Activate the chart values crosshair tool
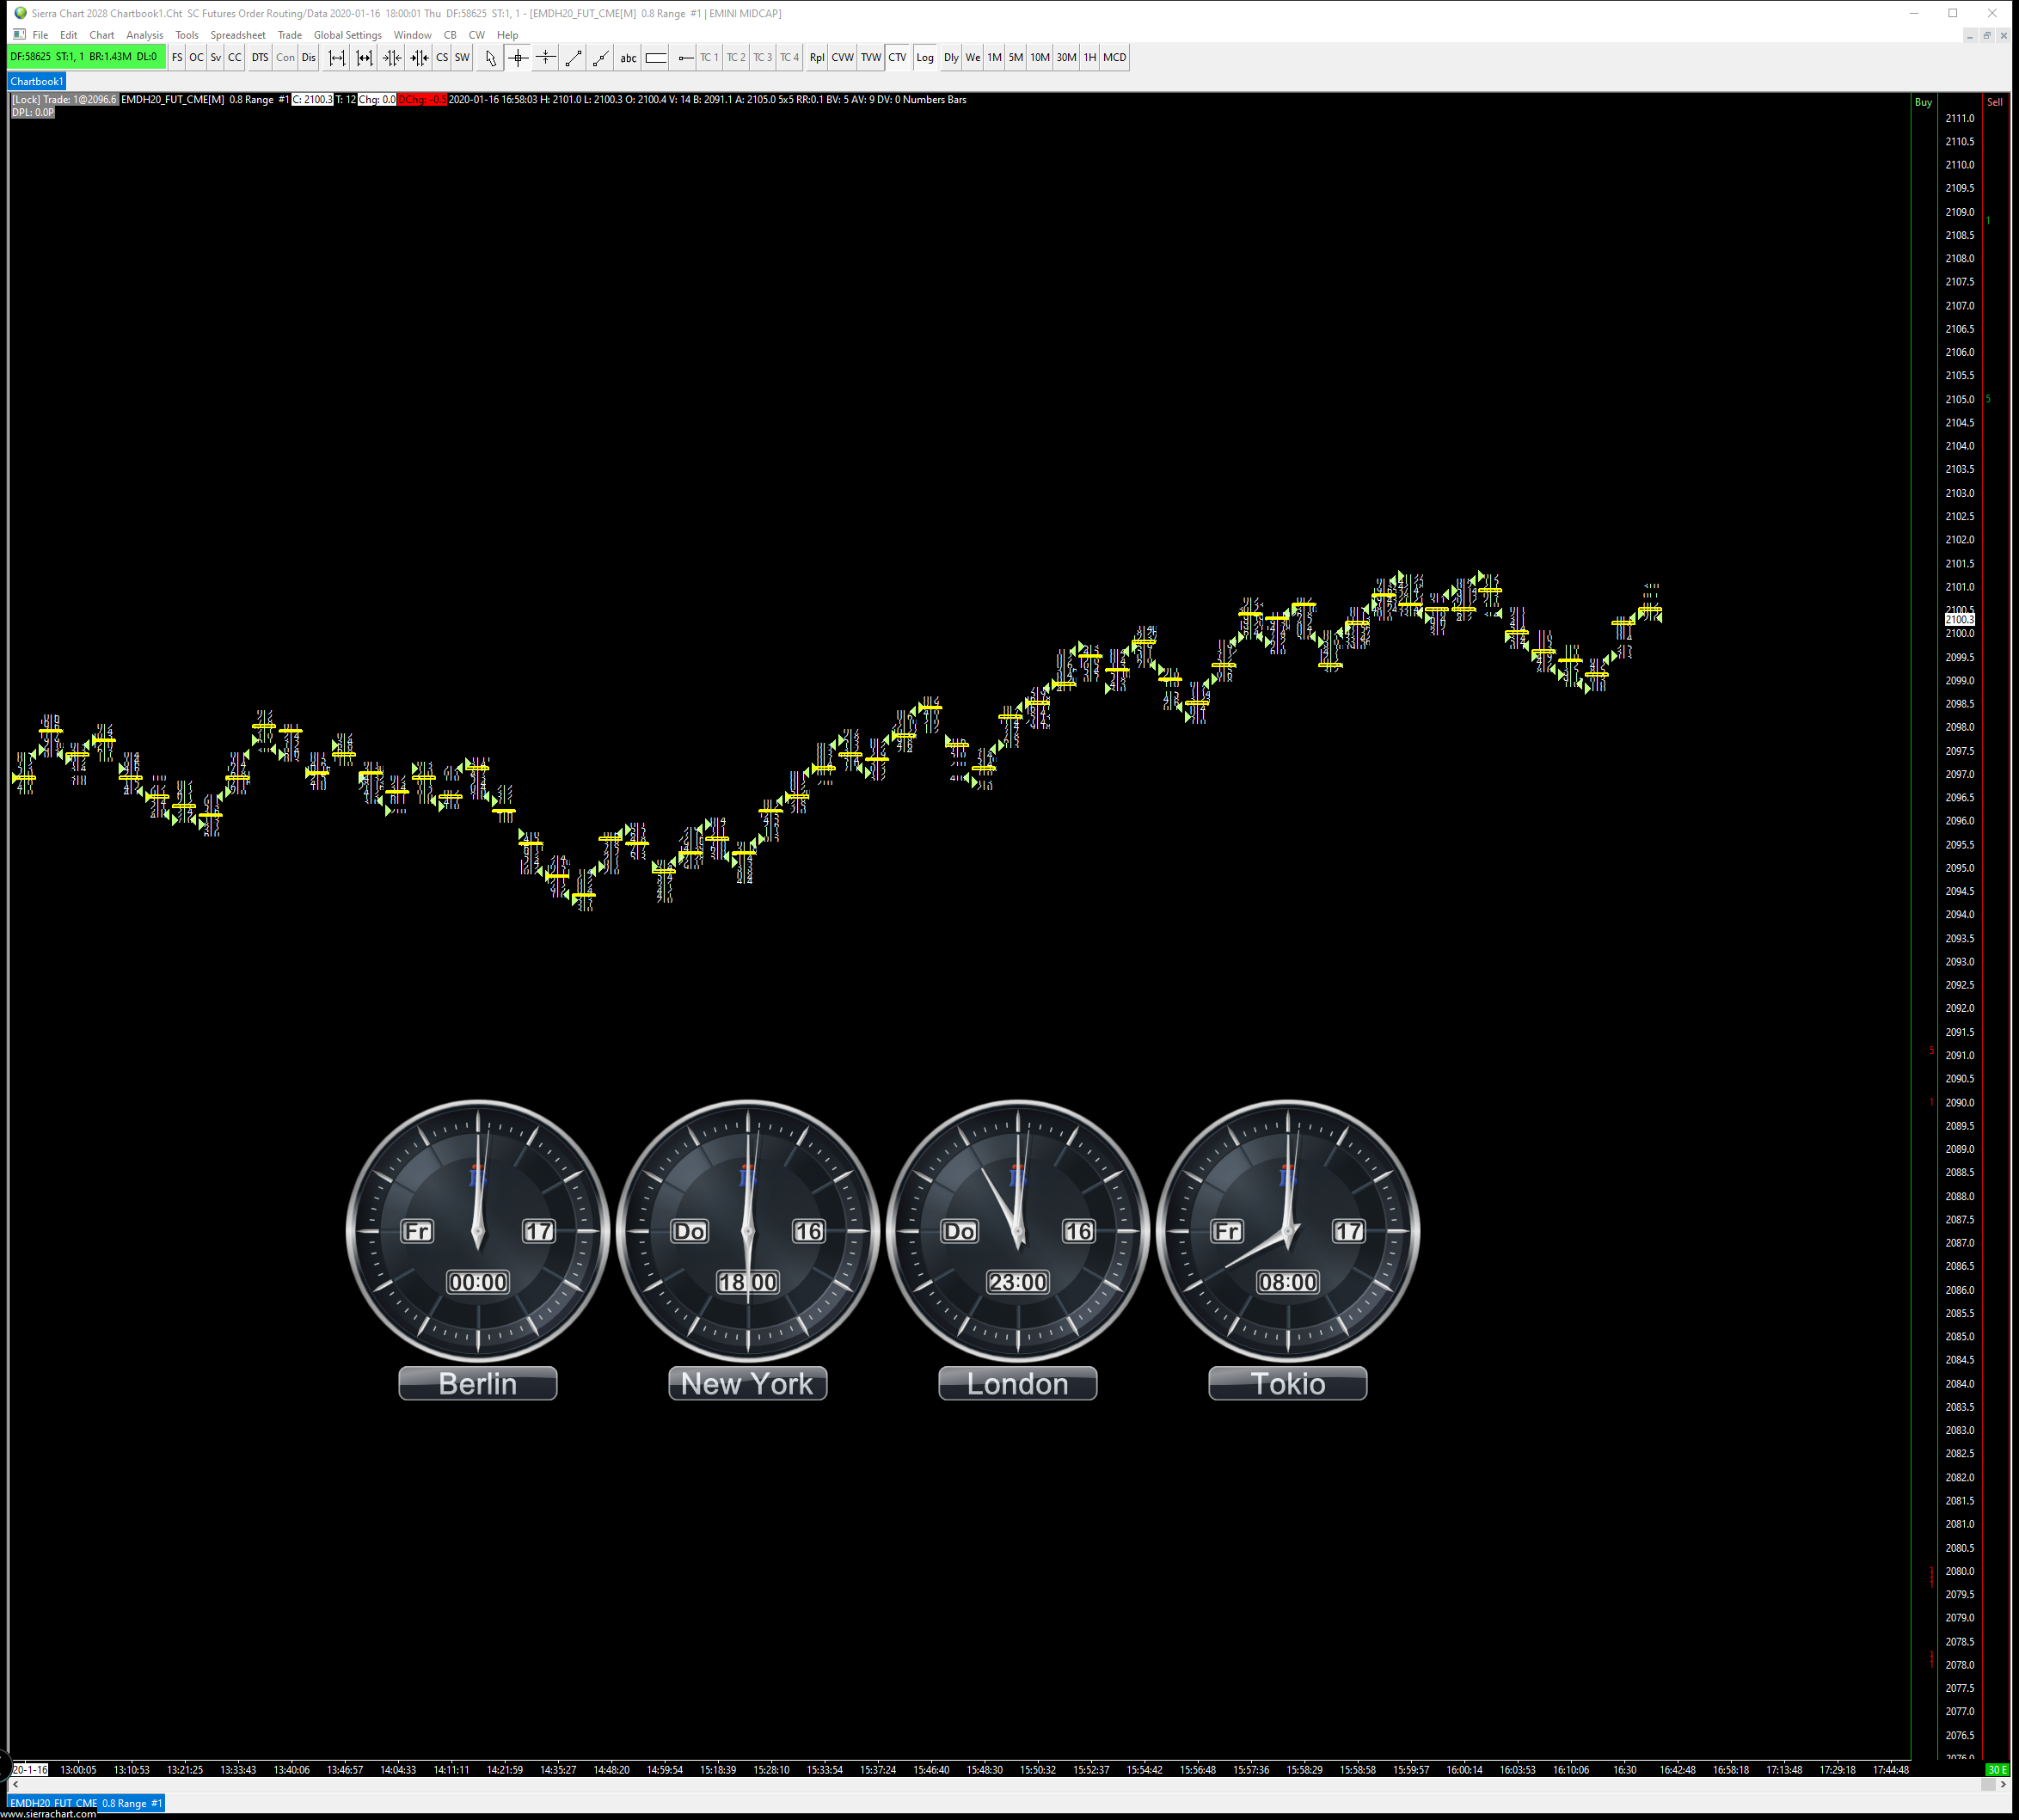The height and width of the screenshot is (1820, 2019). [518, 58]
